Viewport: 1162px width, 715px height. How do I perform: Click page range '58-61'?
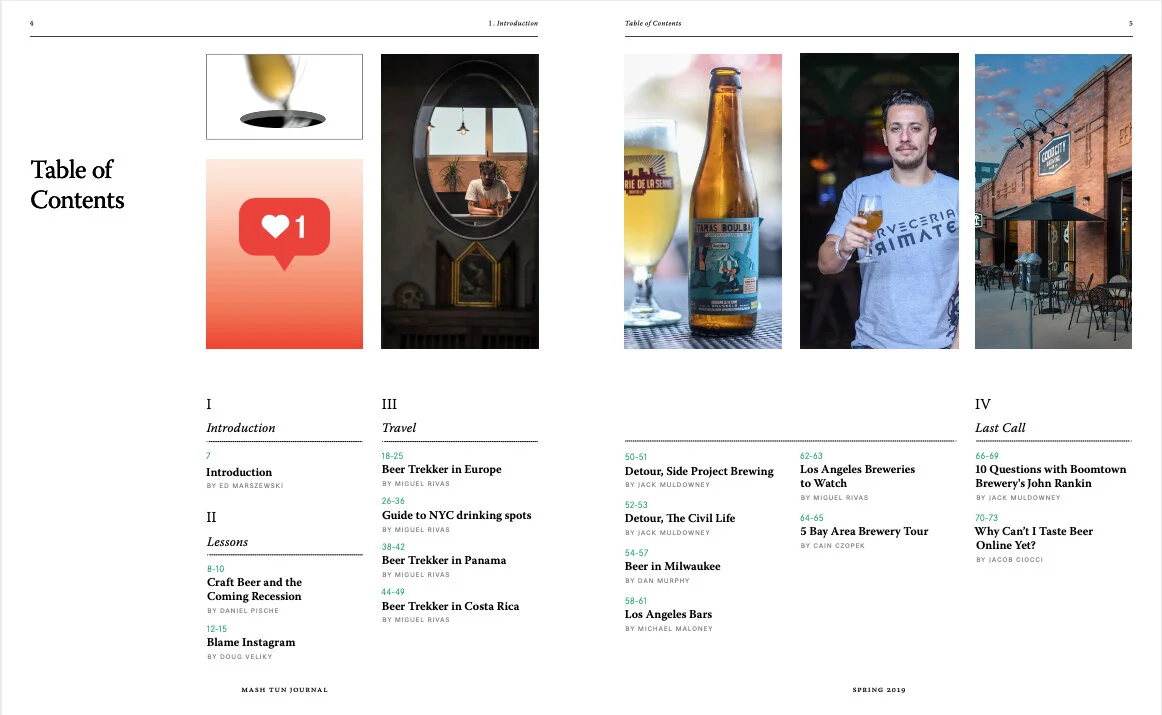click(636, 601)
